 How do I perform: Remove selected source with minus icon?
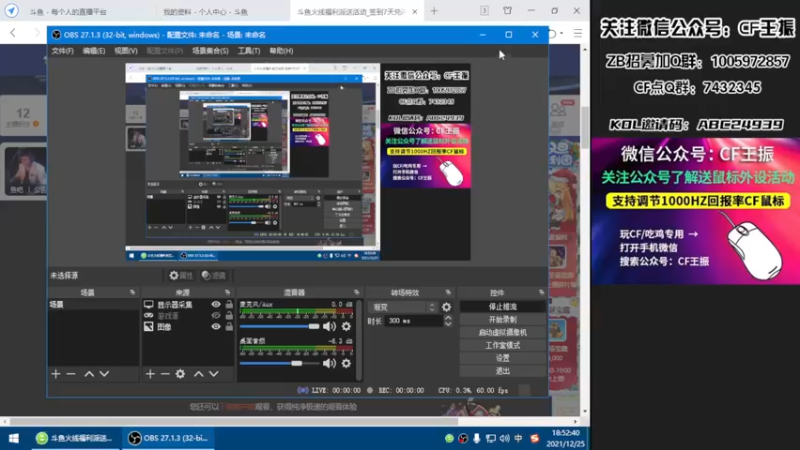coord(165,374)
